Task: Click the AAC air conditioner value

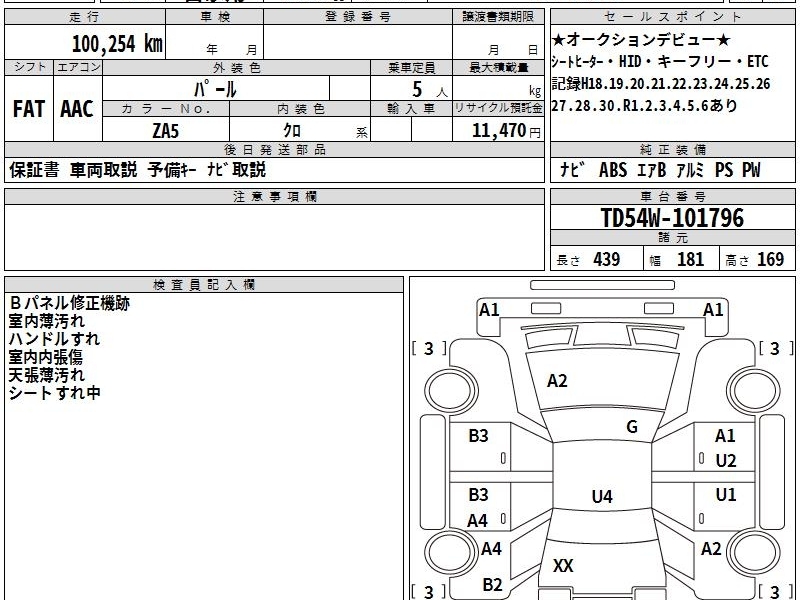Action: pyautogui.click(x=77, y=109)
